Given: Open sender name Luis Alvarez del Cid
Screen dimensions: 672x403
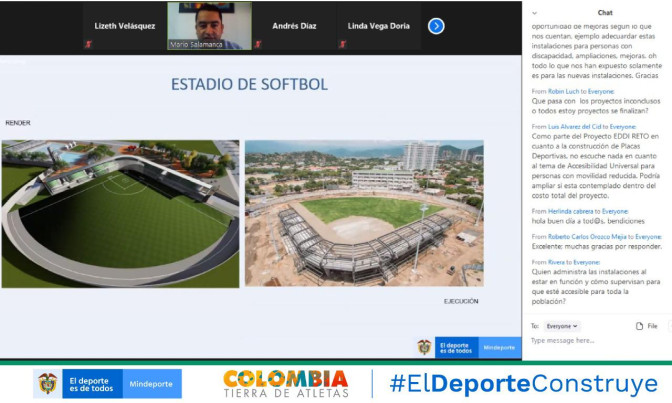Looking at the screenshot, I should pos(574,126).
